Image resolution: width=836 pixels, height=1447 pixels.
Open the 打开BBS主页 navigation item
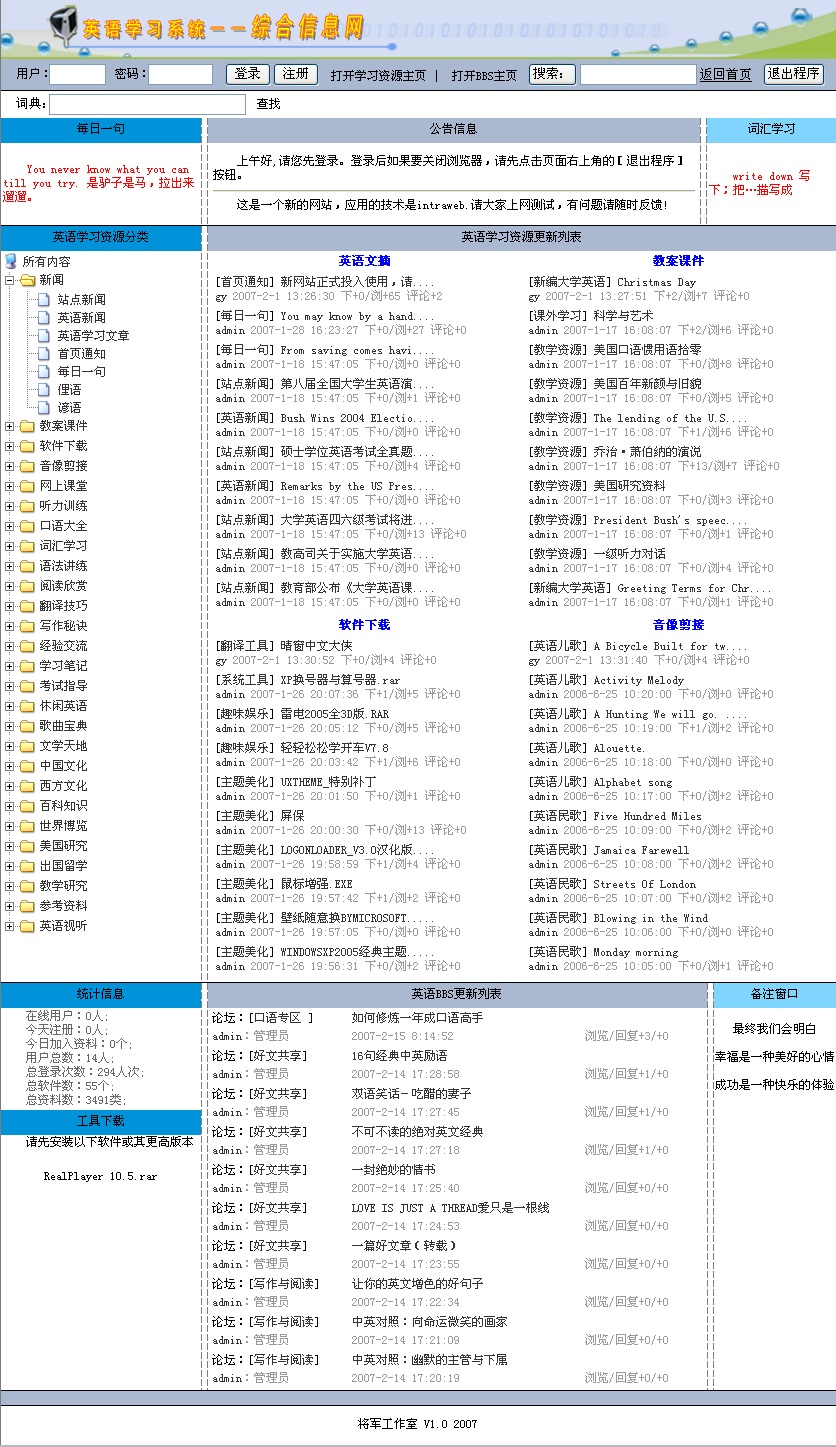click(484, 75)
